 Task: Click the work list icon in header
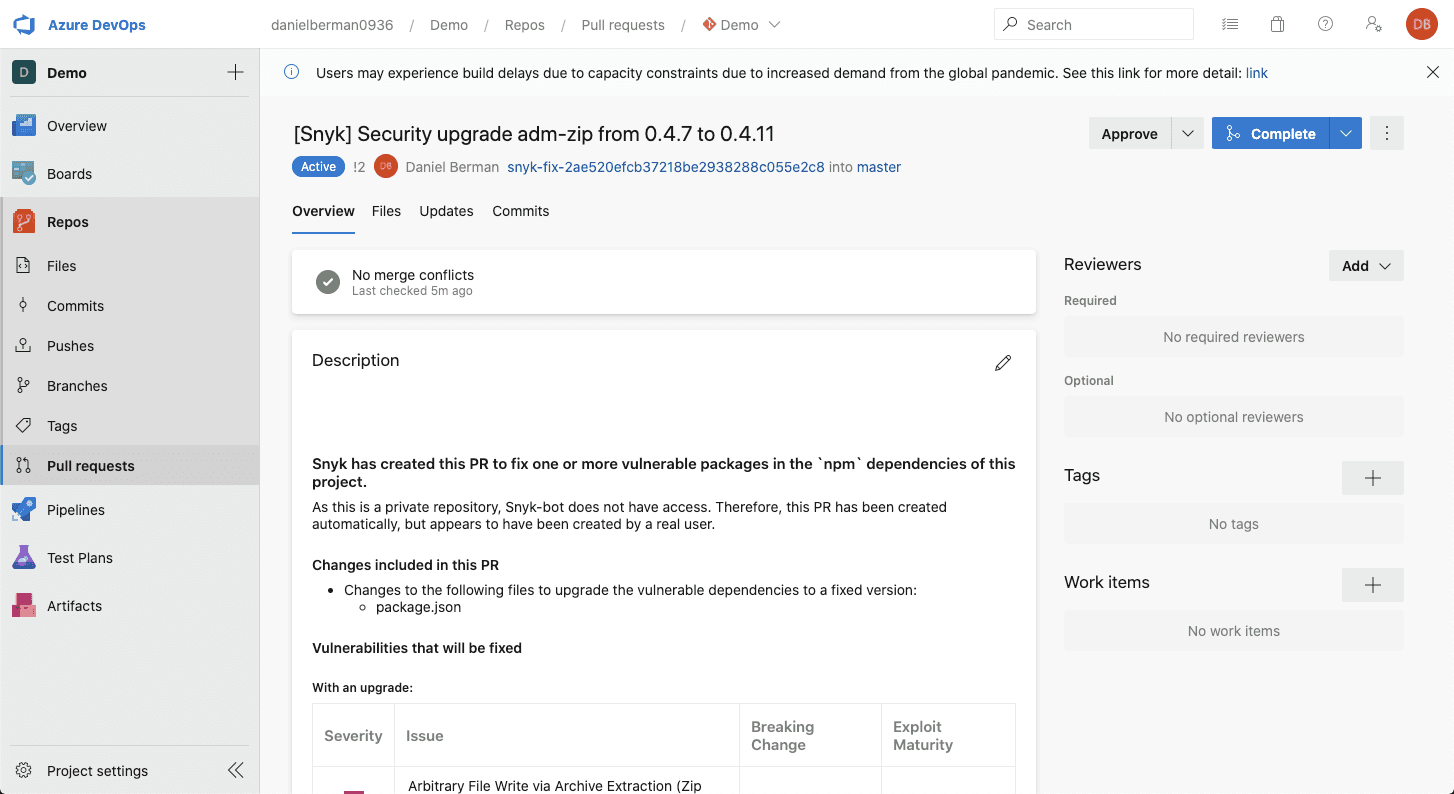click(x=1230, y=25)
